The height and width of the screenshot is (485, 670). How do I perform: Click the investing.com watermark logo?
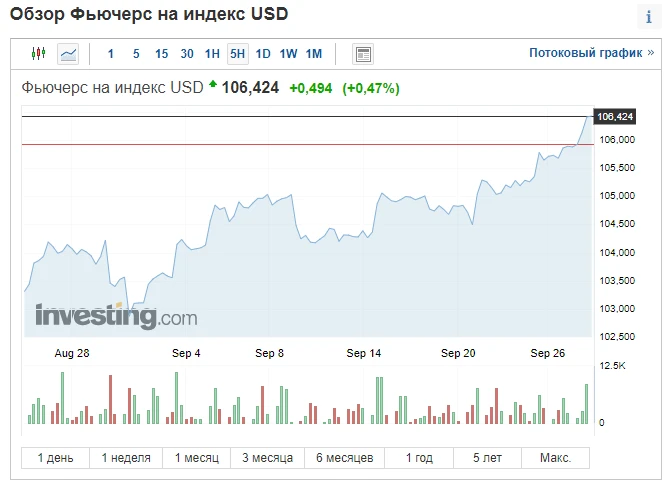click(116, 316)
